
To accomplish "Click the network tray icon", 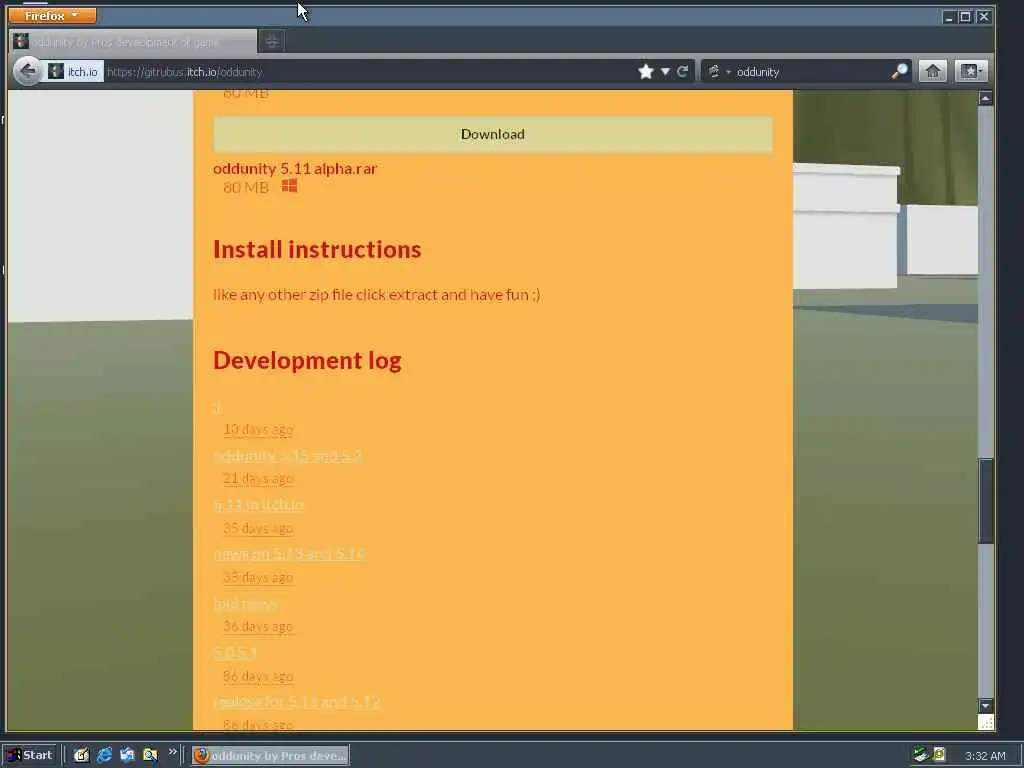I will tap(920, 755).
